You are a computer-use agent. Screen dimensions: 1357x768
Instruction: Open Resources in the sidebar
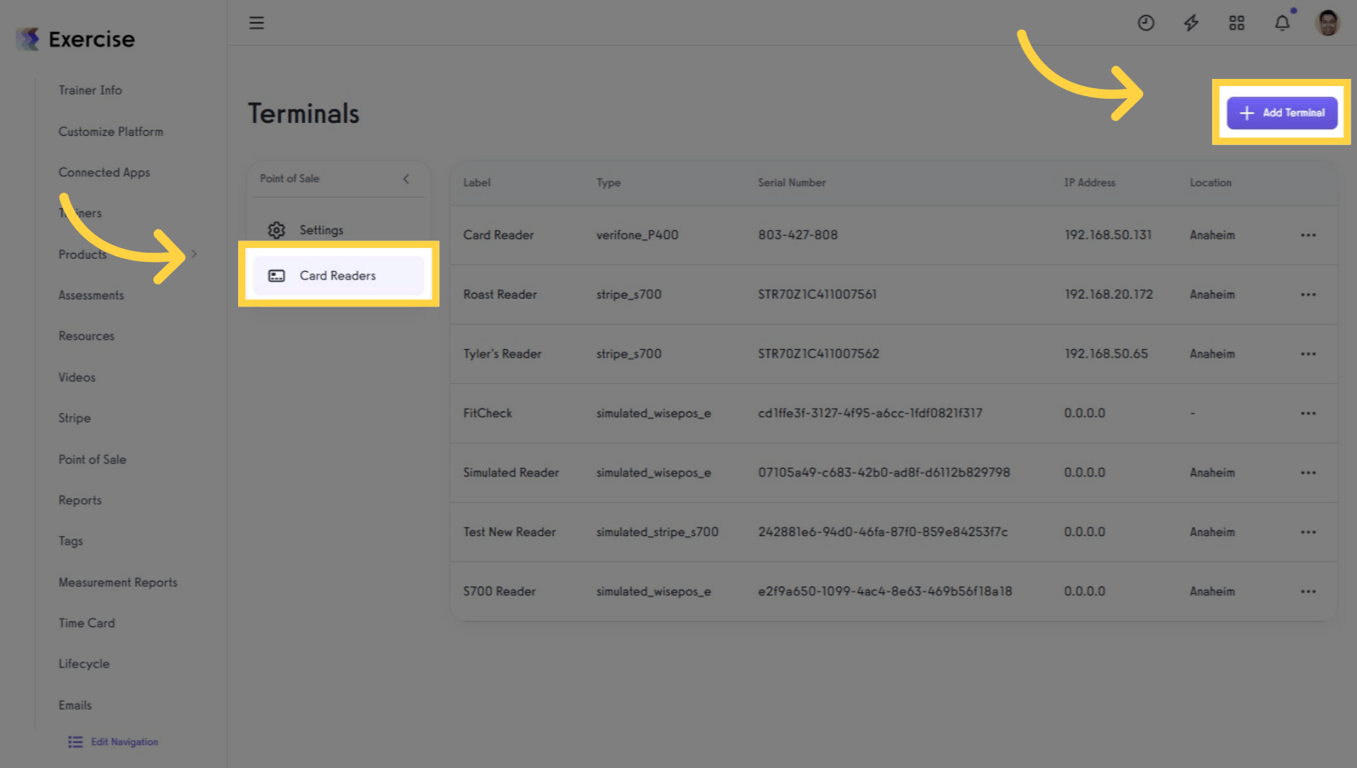click(86, 336)
